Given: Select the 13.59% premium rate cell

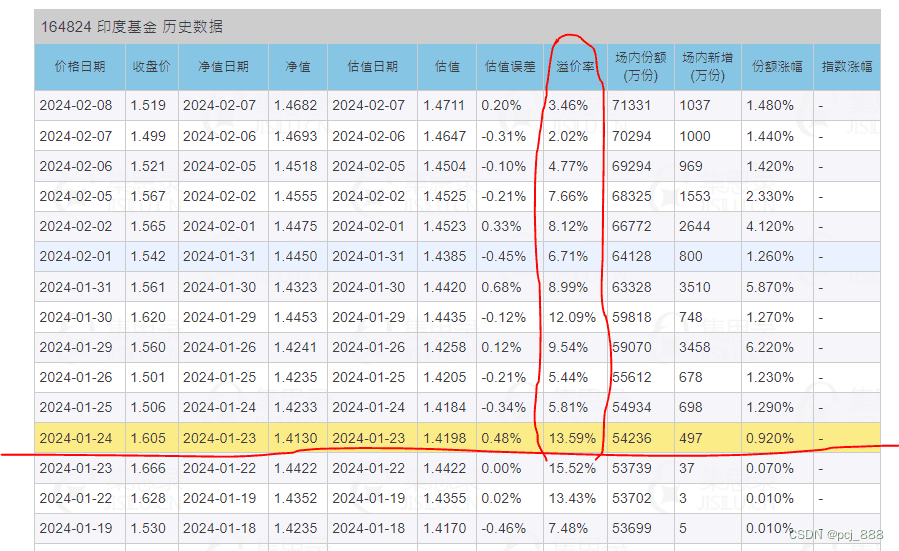Looking at the screenshot, I should pos(569,438).
